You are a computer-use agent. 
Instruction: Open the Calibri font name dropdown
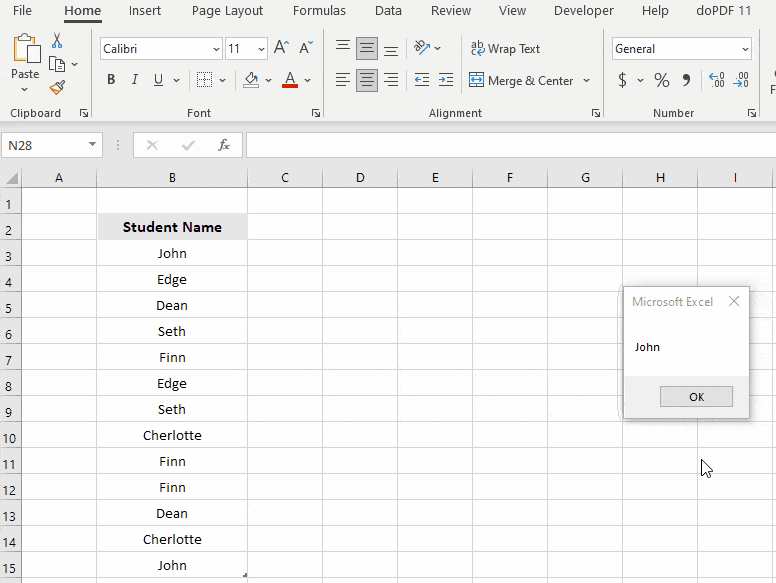(216, 49)
